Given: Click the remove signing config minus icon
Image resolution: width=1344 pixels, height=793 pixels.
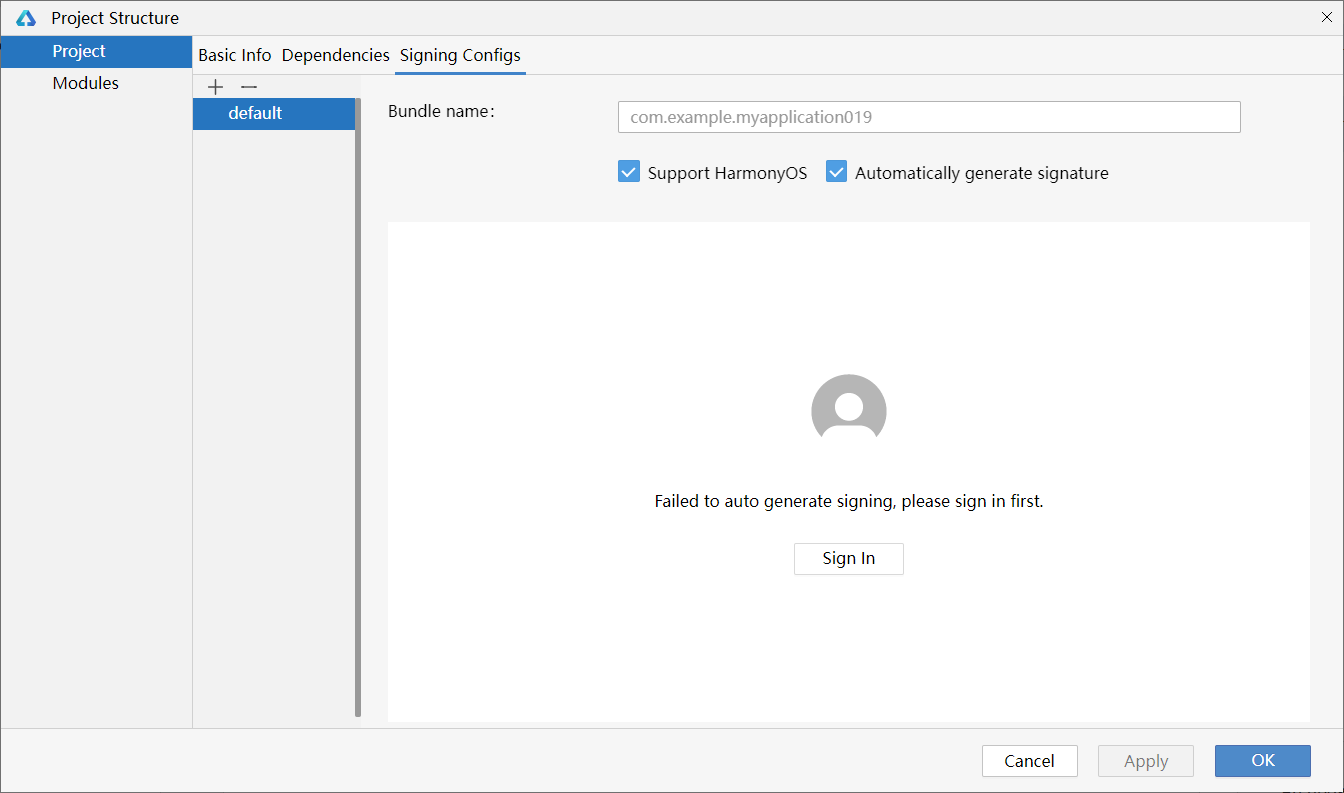Looking at the screenshot, I should tap(249, 87).
